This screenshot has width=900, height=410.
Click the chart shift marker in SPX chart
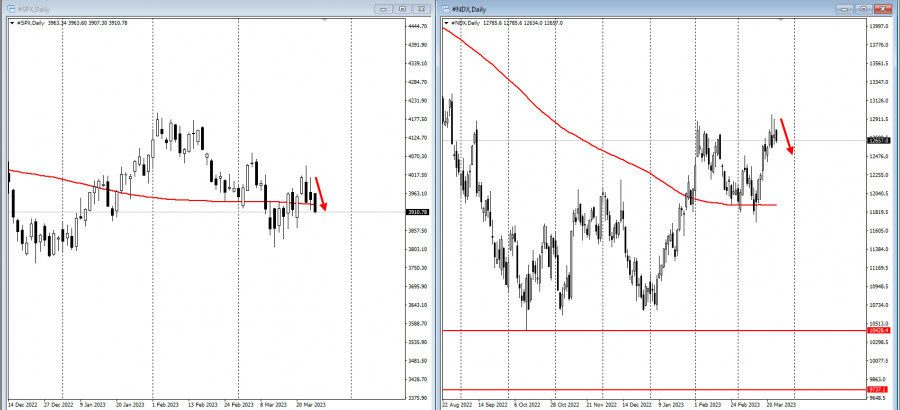coord(325,20)
